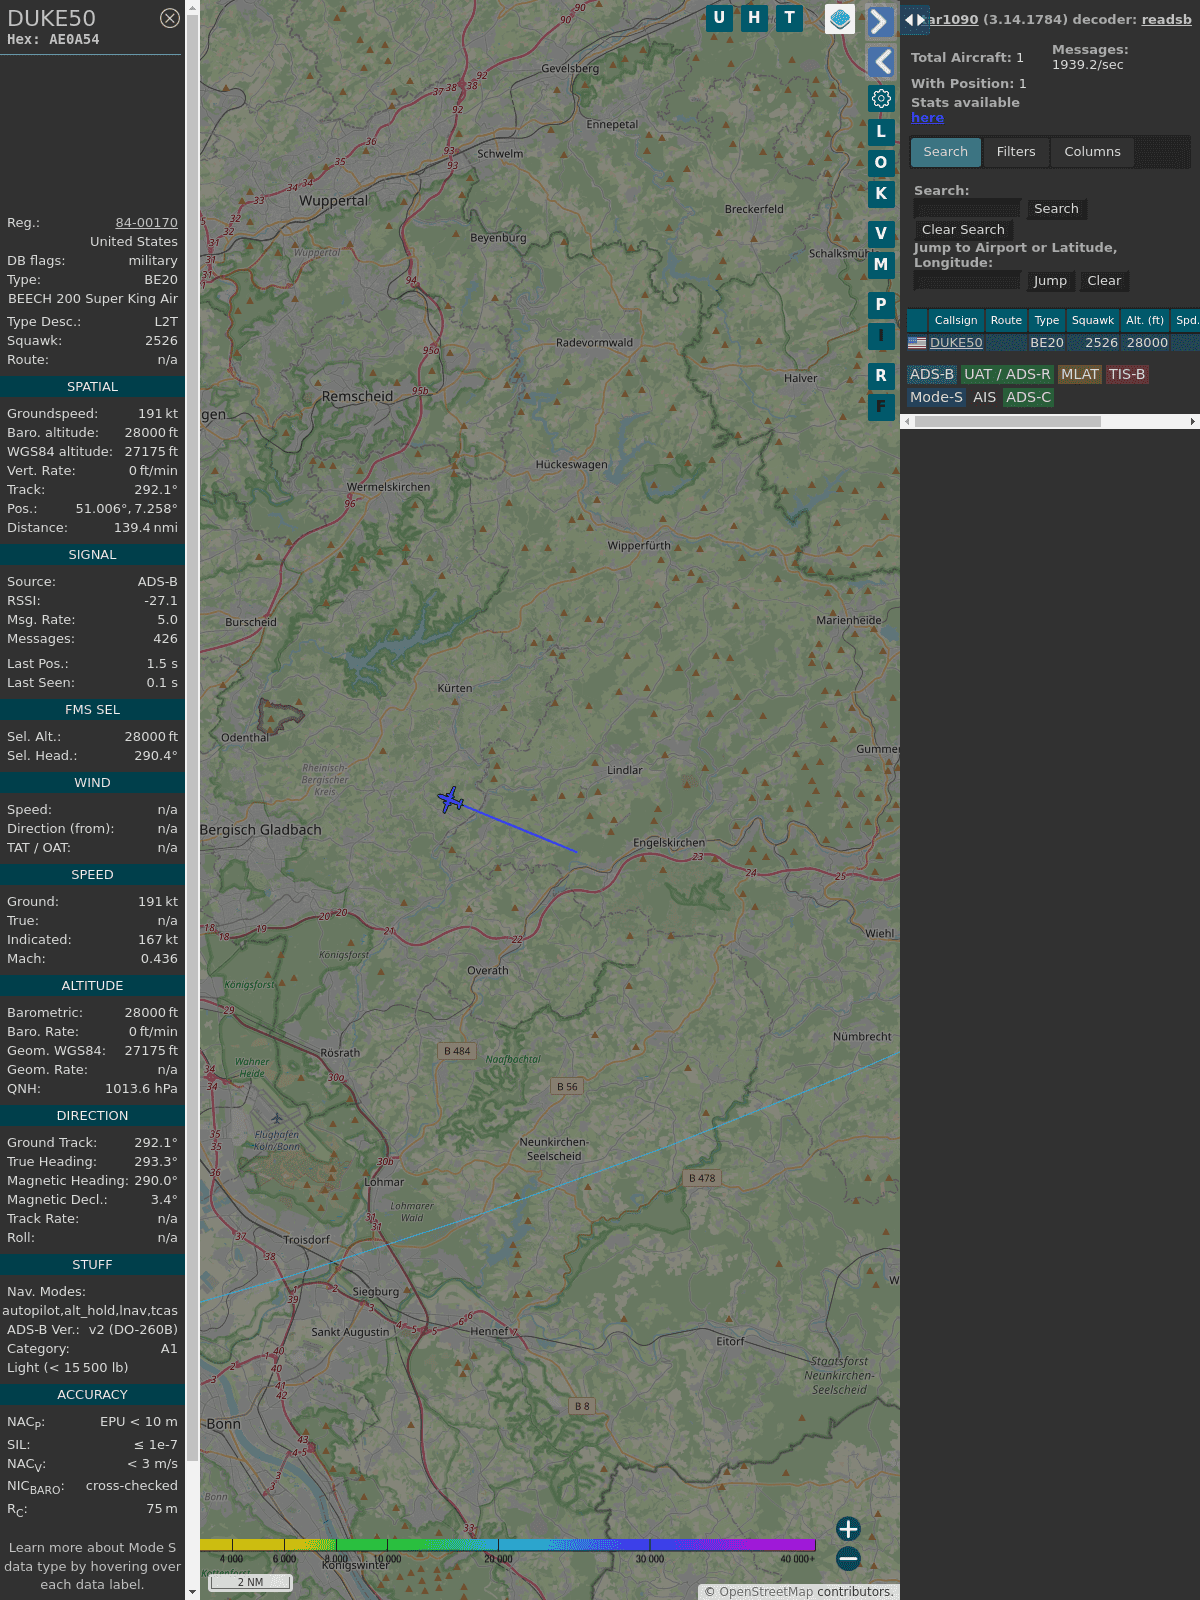Toggle the R map button

pyautogui.click(x=881, y=375)
